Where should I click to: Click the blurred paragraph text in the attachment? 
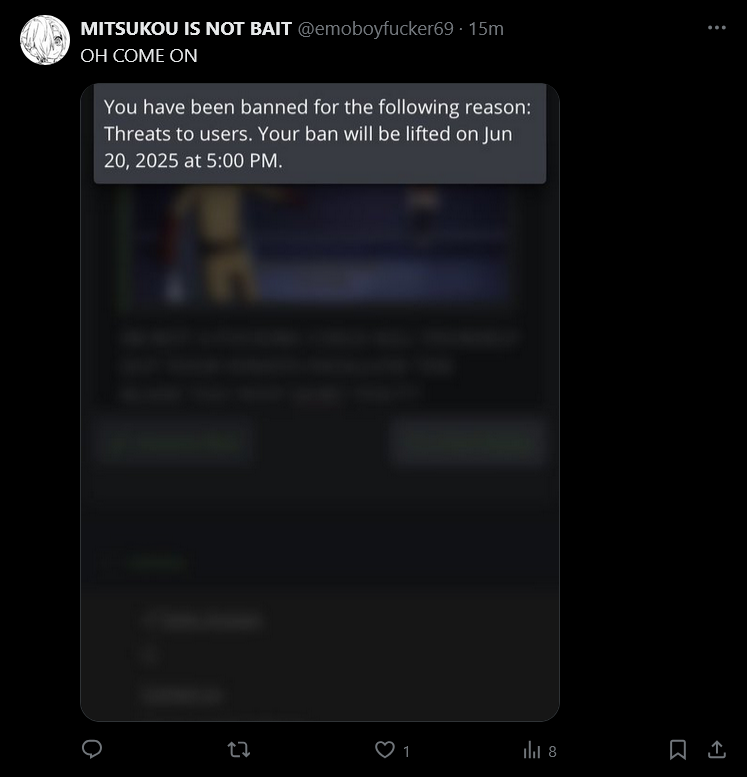coord(320,366)
